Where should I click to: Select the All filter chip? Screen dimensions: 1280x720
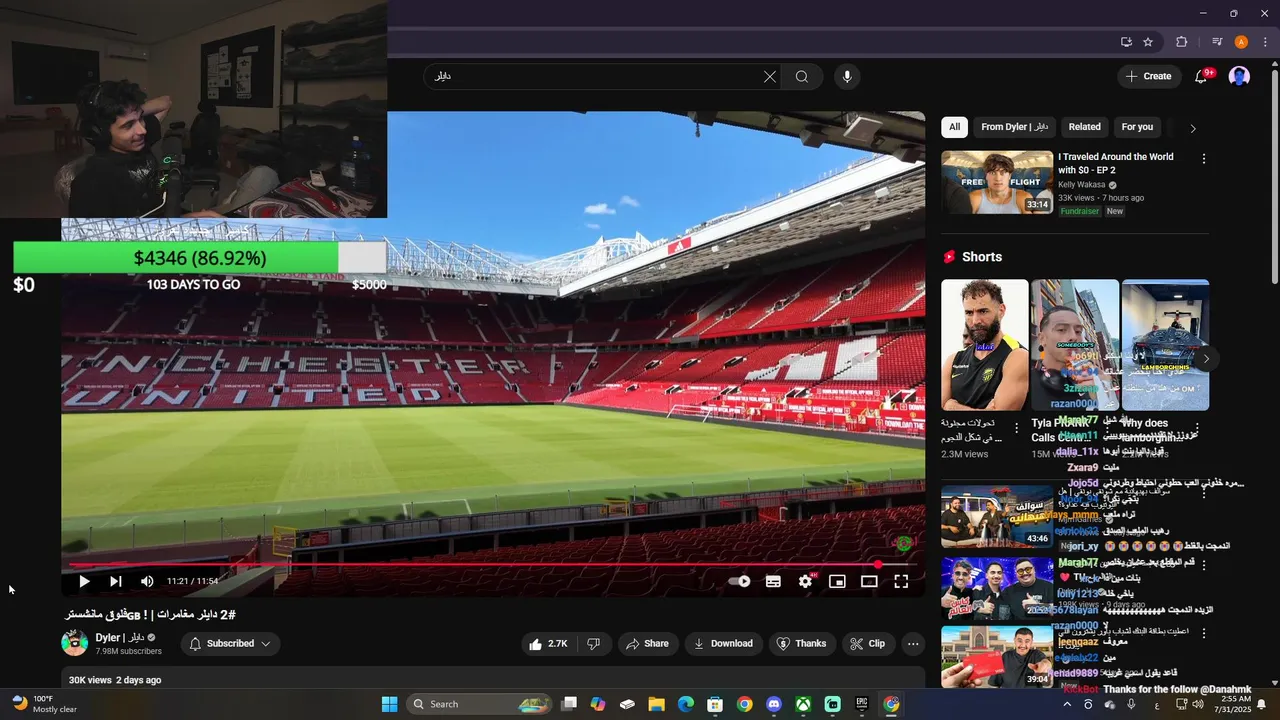point(954,127)
